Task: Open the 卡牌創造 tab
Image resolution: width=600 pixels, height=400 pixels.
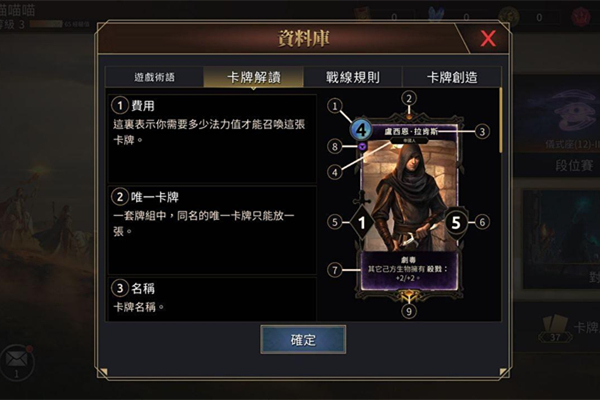Action: coord(452,77)
